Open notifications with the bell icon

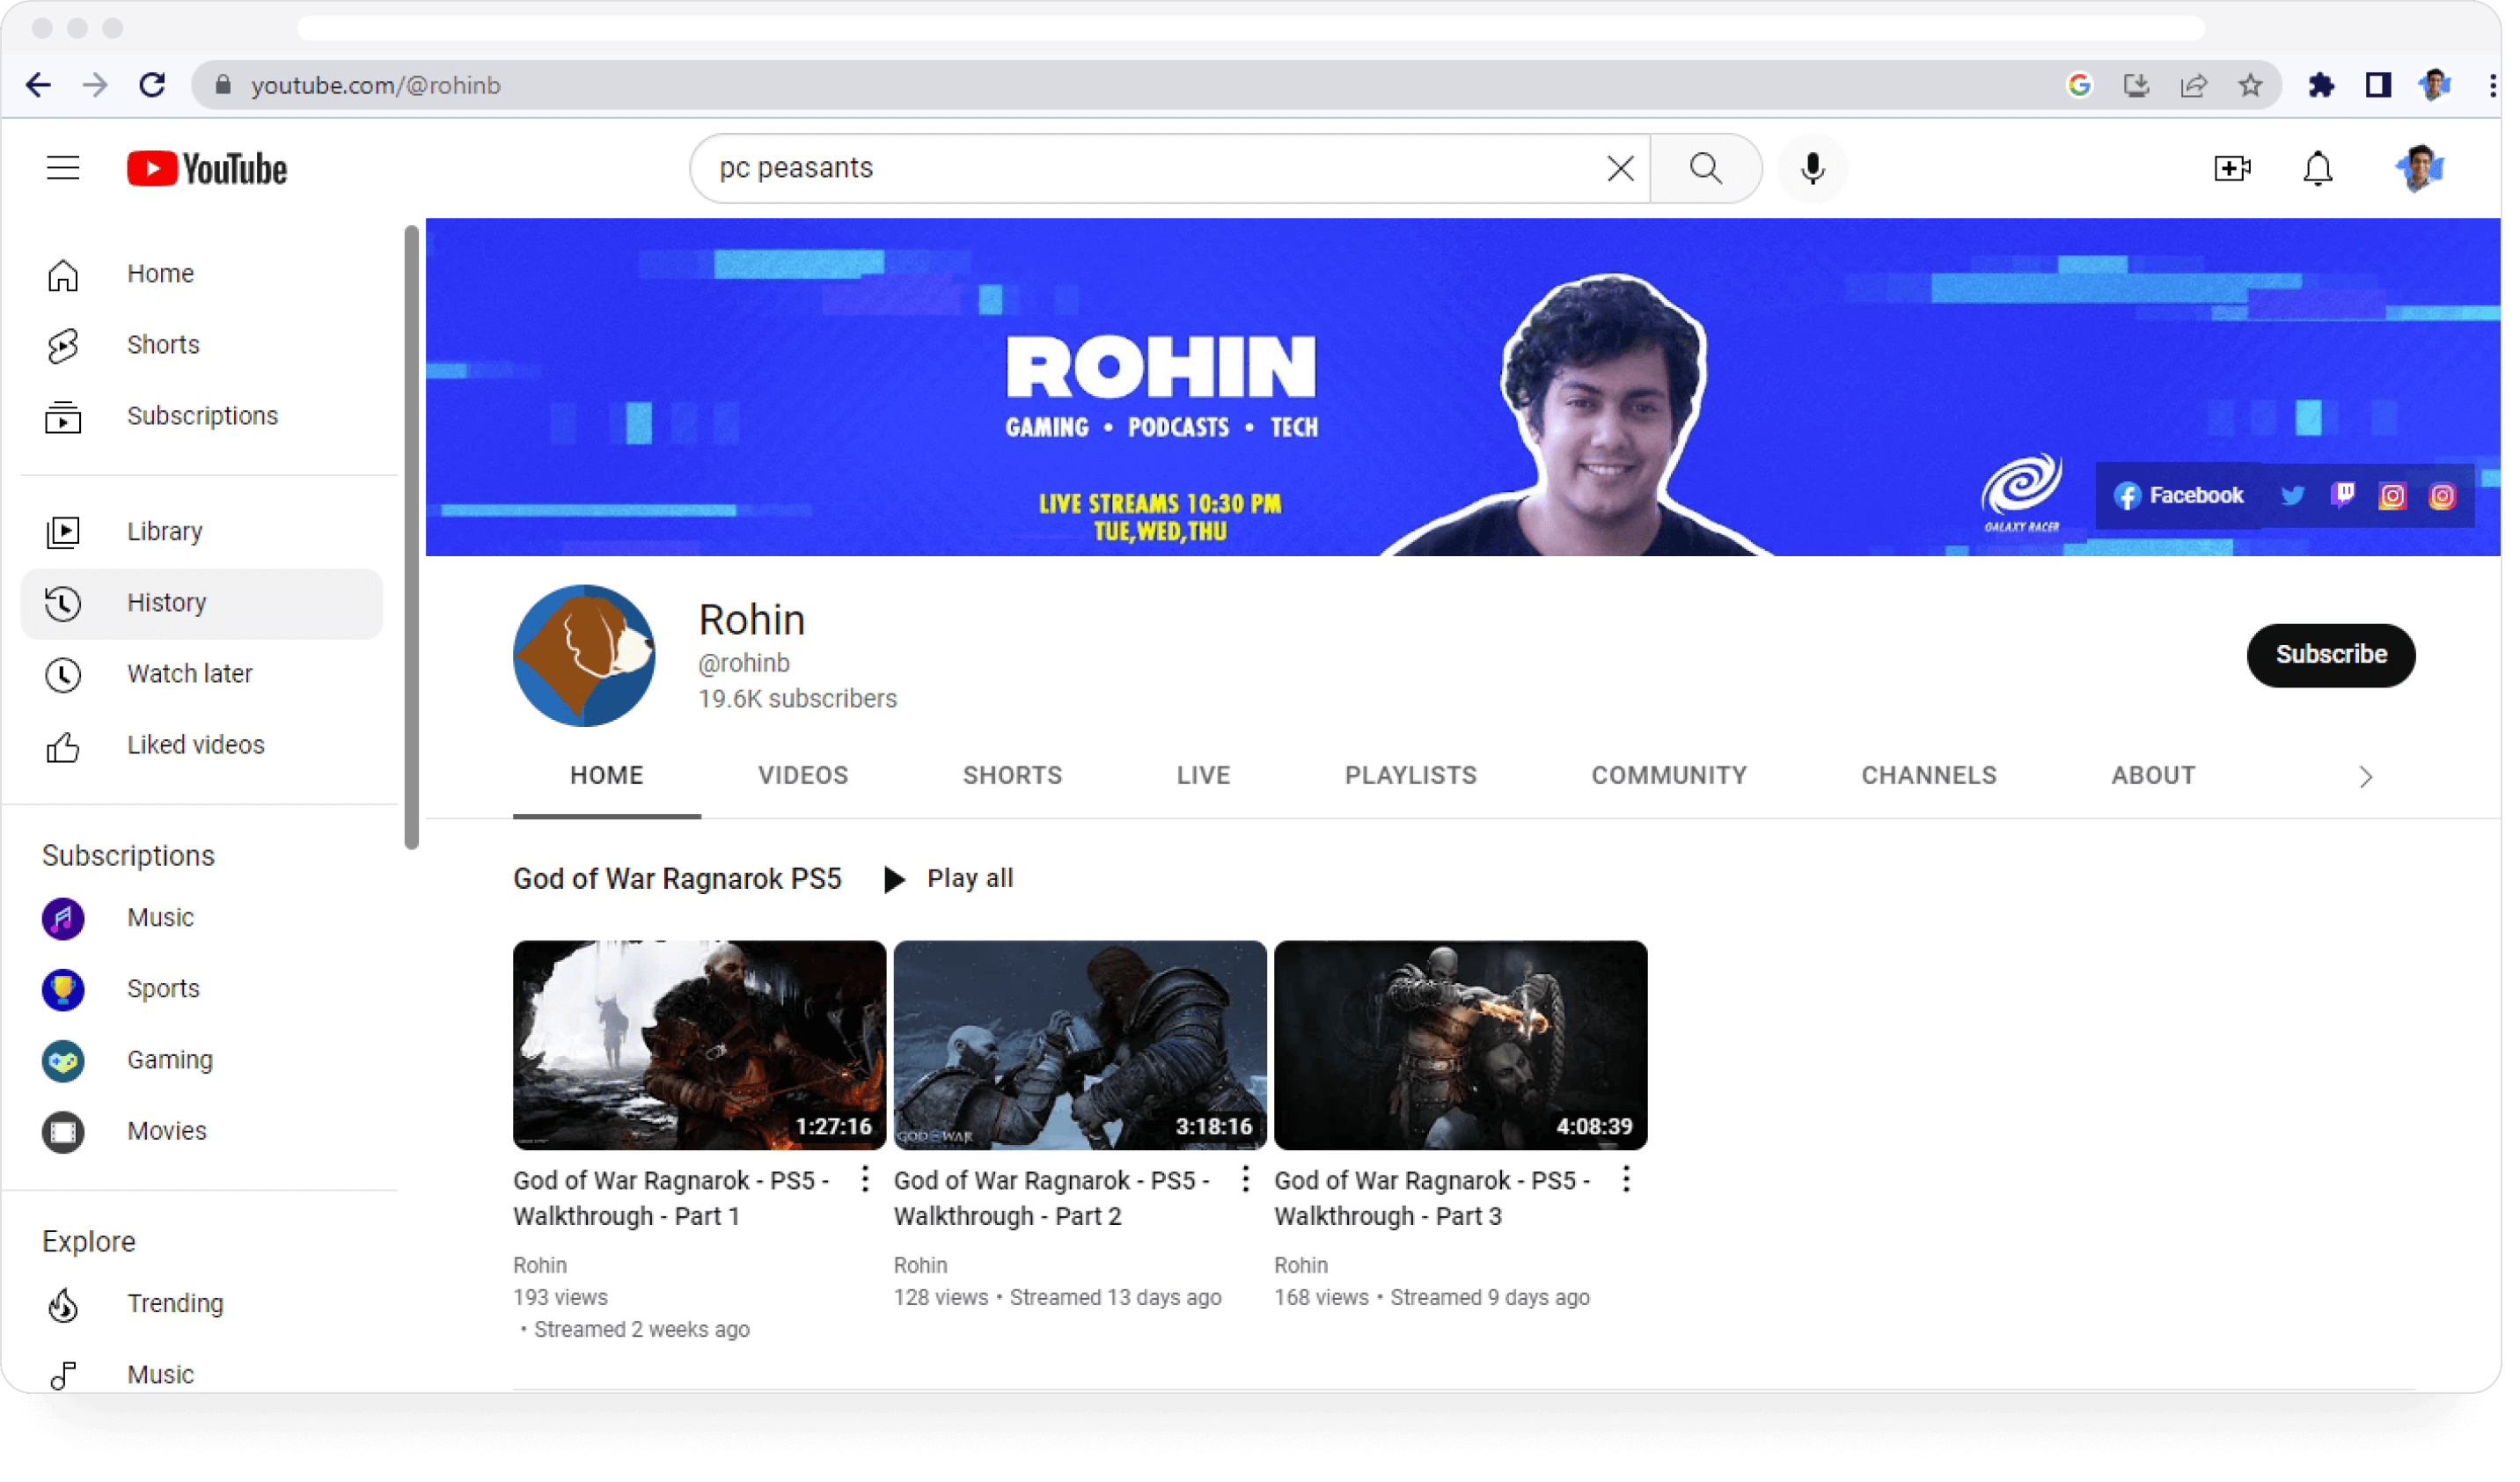pyautogui.click(x=2318, y=168)
